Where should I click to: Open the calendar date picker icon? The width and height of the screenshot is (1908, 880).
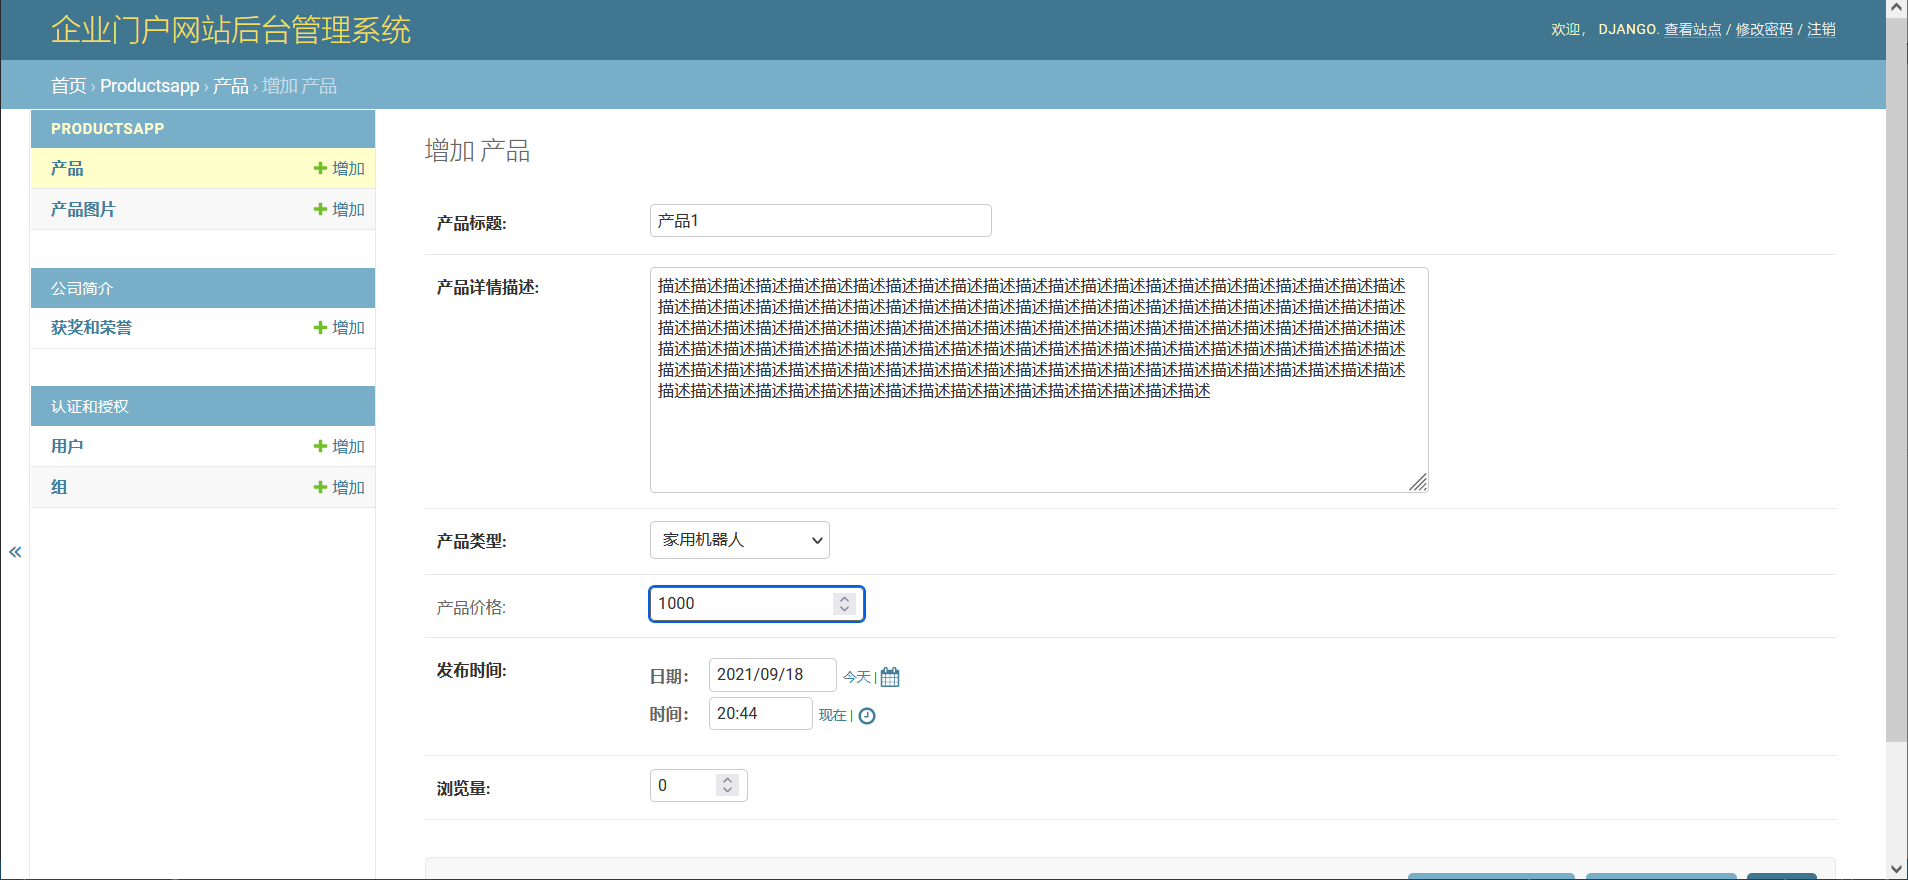pyautogui.click(x=890, y=677)
